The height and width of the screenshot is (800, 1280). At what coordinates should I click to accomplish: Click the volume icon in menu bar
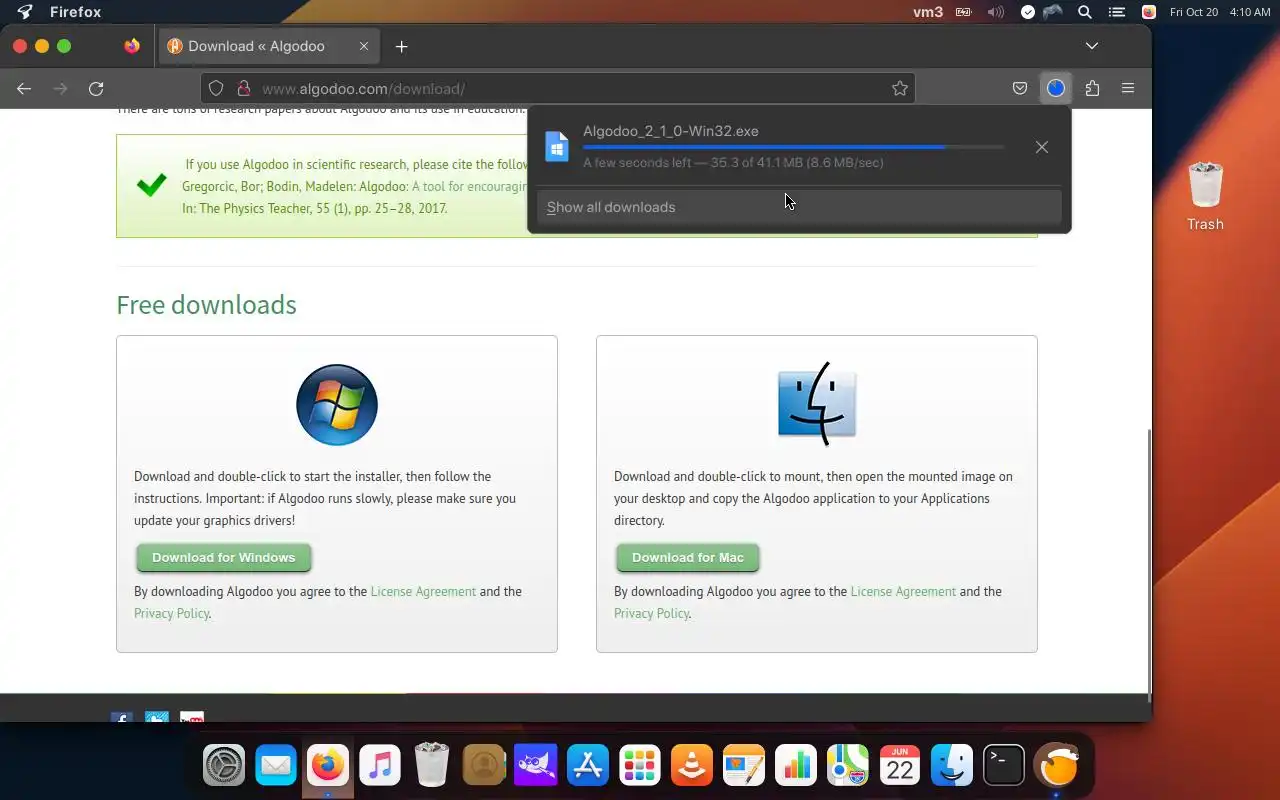[x=995, y=12]
